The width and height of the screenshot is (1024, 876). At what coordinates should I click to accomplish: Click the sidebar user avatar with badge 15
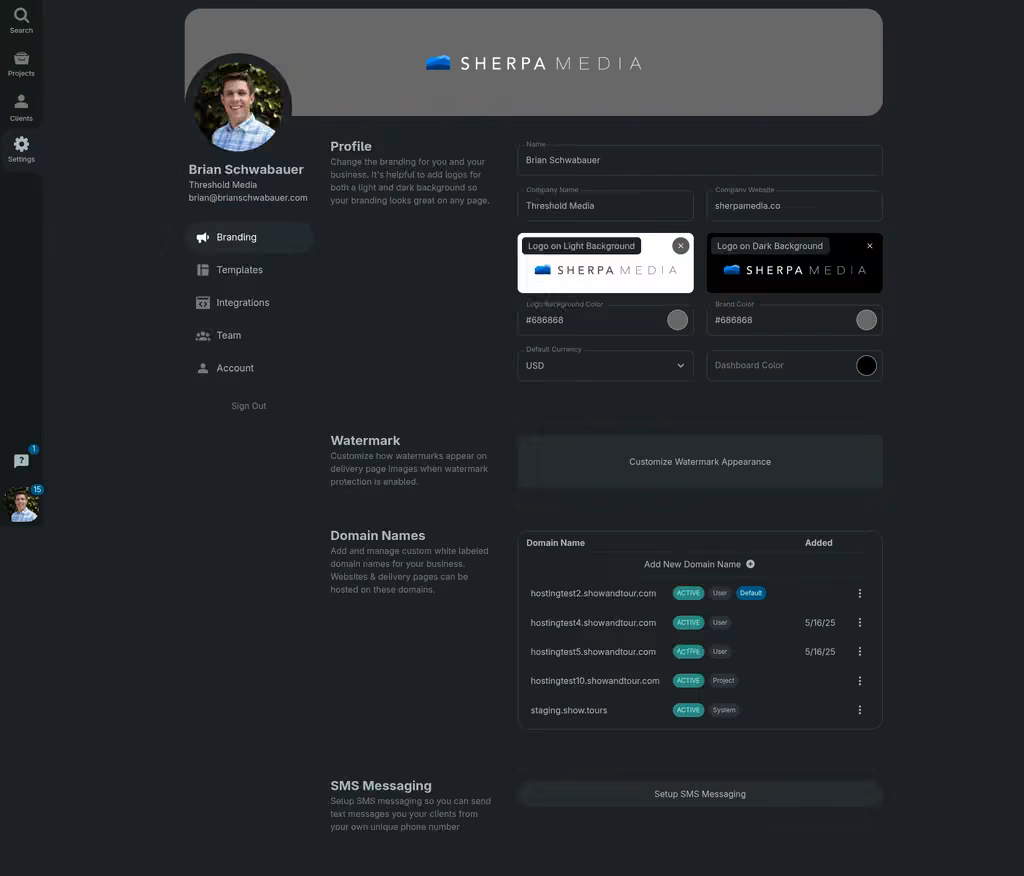(22, 505)
